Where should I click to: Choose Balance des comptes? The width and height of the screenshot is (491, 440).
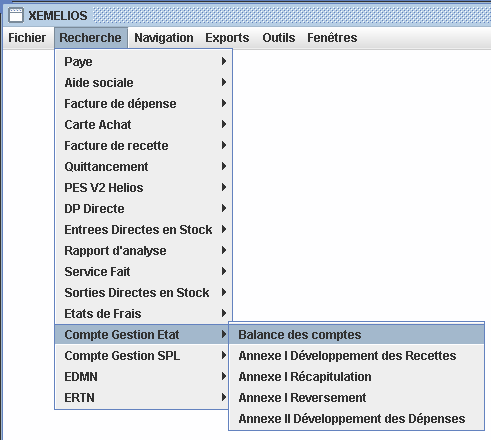coord(356,335)
